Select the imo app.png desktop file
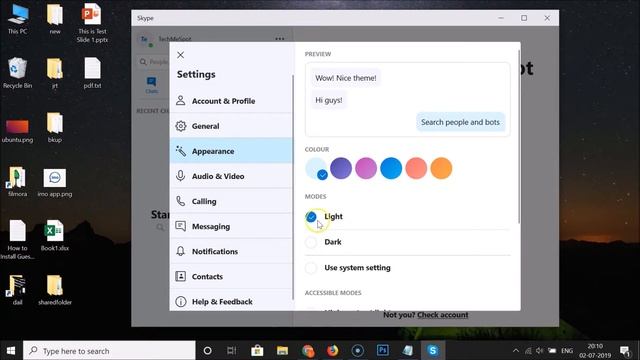 click(55, 182)
